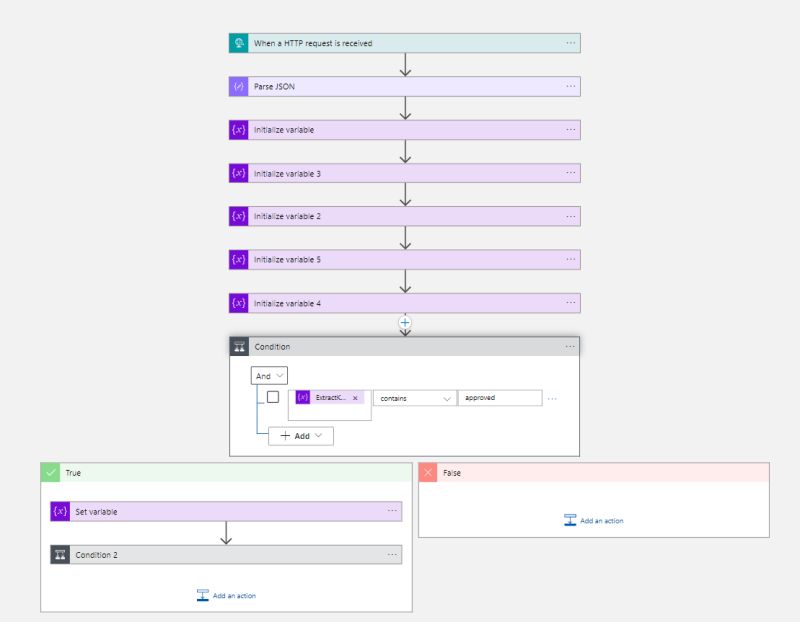Expand the Initialize variable 2 step
800x622 pixels.
(405, 216)
